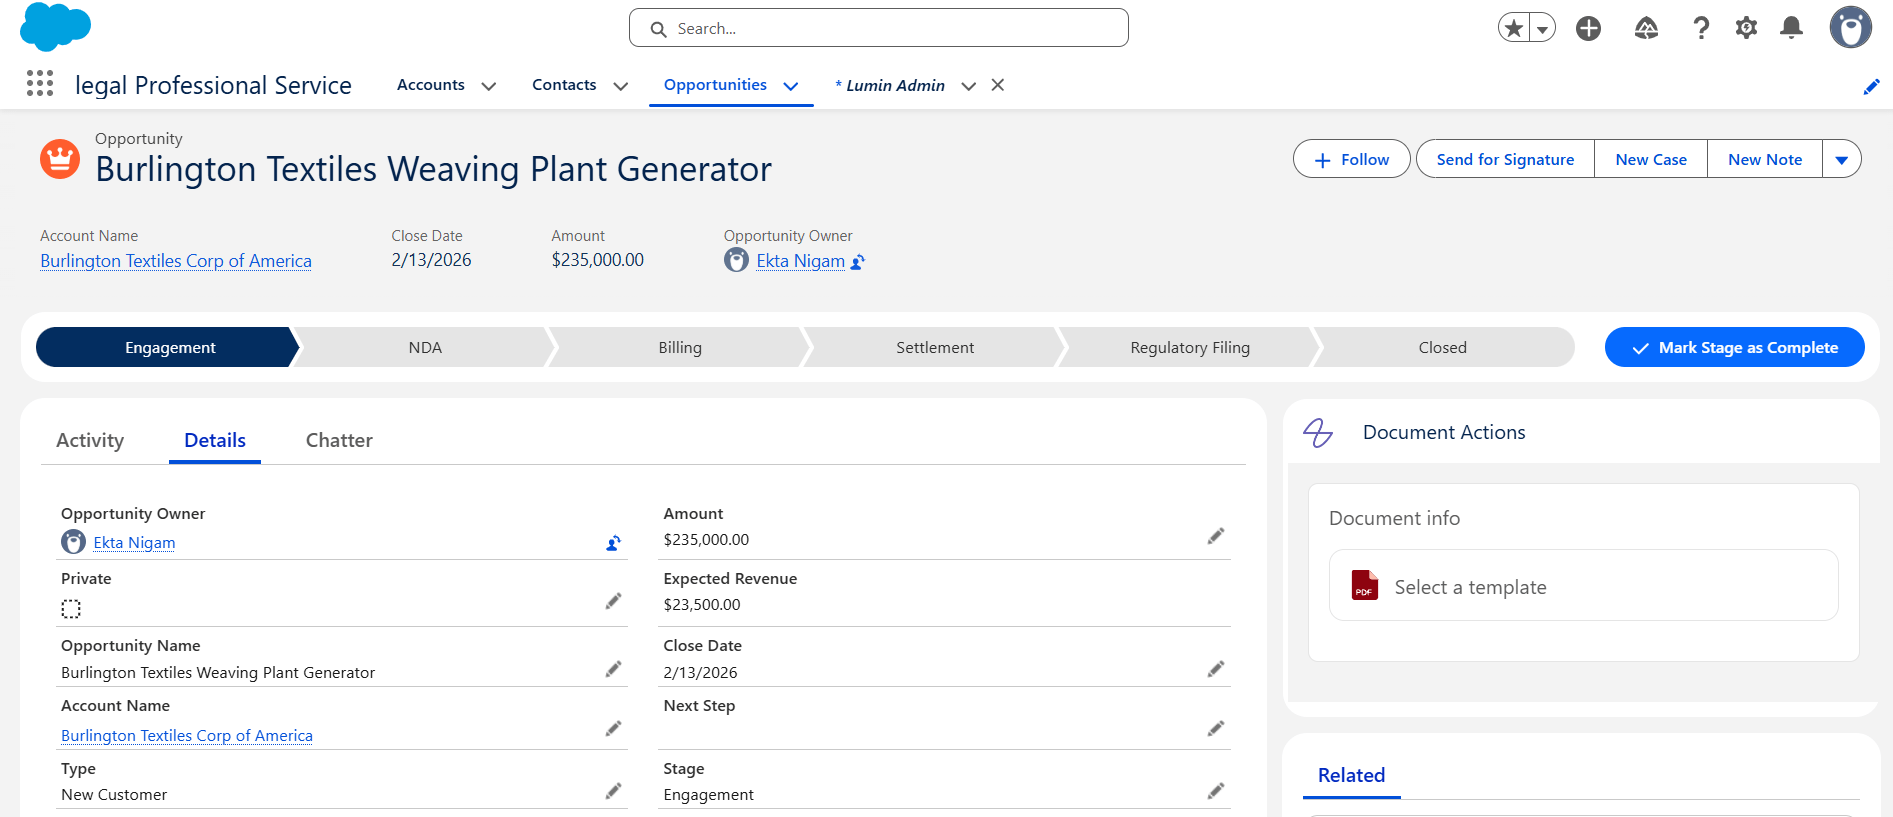Follow this opportunity
Screen dimensions: 1893x817
[x=1351, y=159]
